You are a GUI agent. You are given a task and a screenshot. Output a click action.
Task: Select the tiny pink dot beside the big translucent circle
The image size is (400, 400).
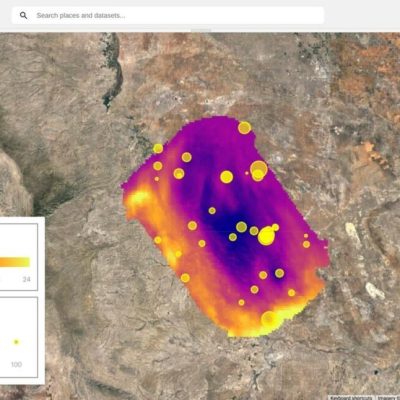pos(247,173)
